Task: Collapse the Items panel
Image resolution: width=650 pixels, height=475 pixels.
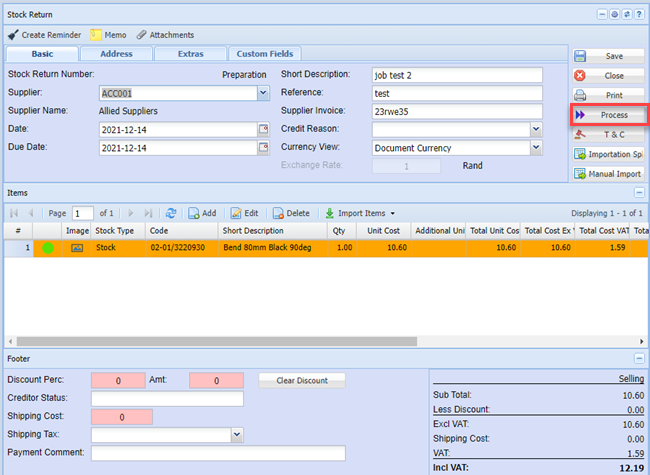Action: [639, 191]
